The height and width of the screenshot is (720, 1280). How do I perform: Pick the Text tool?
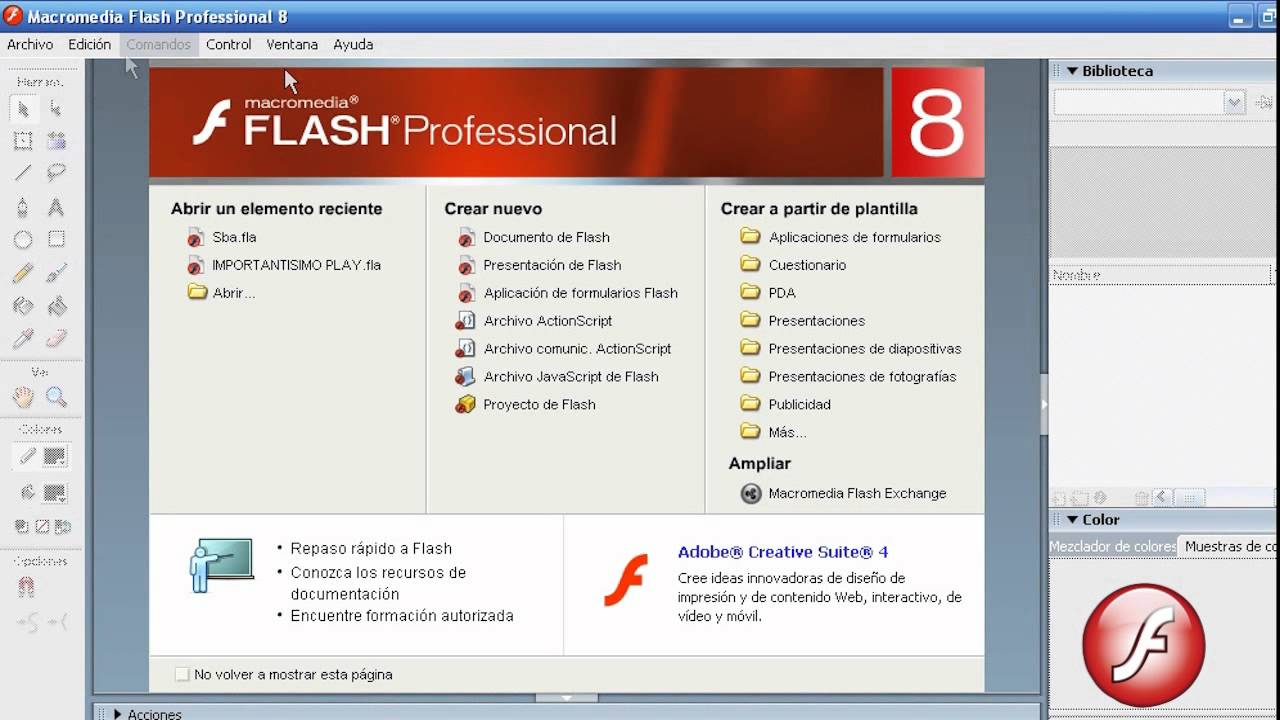(56, 207)
